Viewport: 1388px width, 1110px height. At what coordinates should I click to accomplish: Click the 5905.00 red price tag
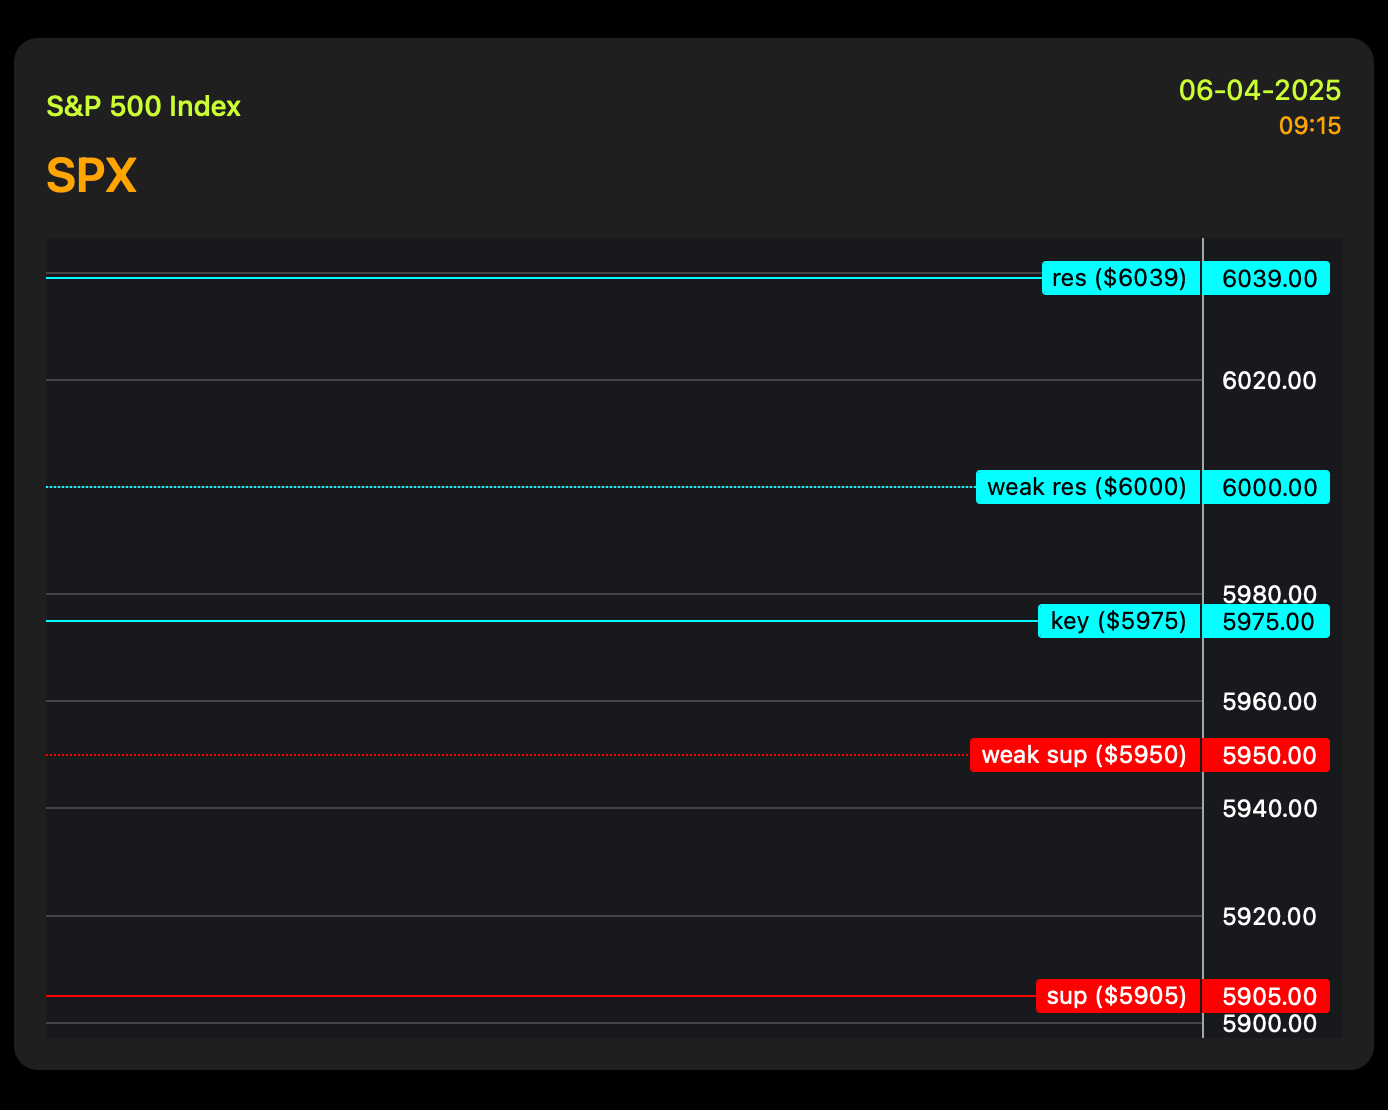(1267, 996)
